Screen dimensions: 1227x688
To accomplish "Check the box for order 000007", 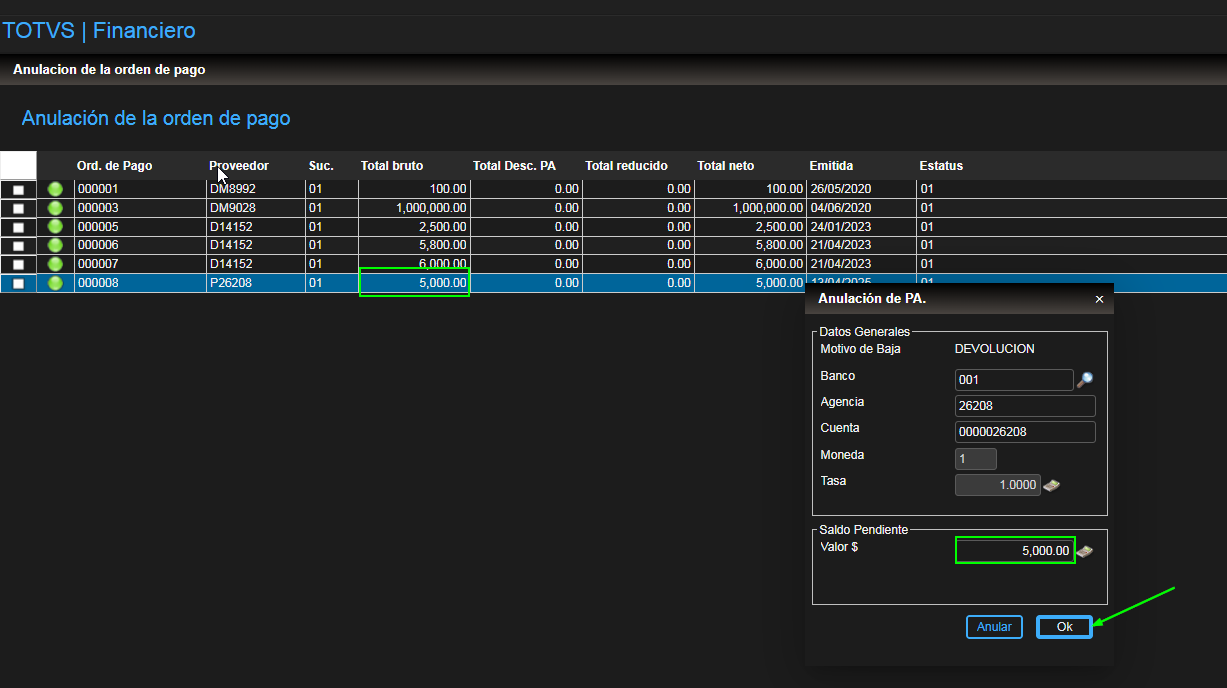I will click(x=18, y=265).
